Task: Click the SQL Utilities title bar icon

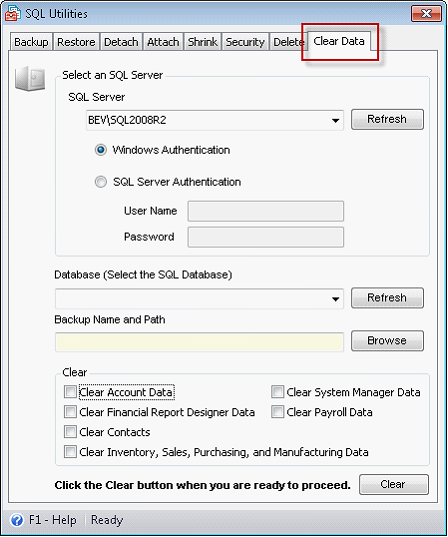Action: [13, 13]
